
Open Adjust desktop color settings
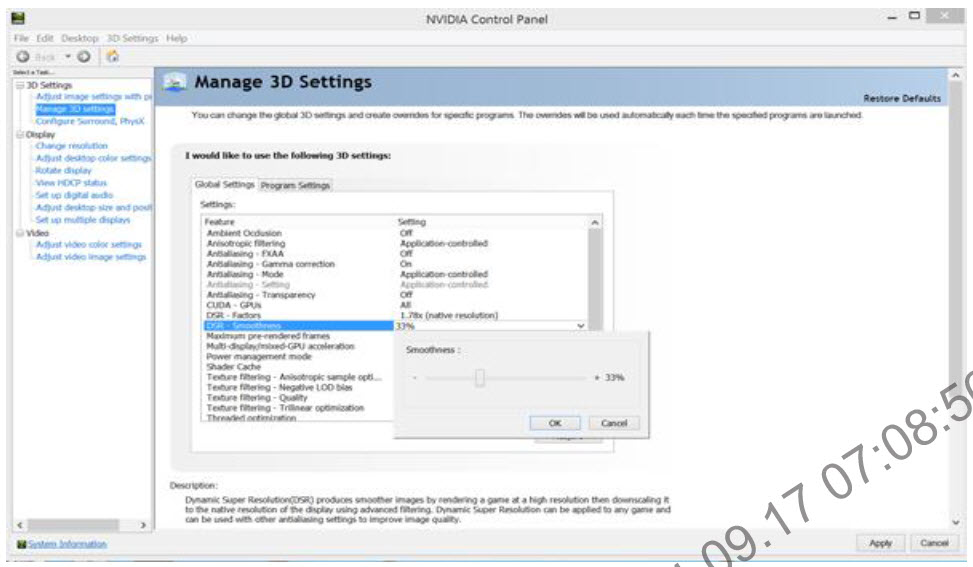[94, 158]
